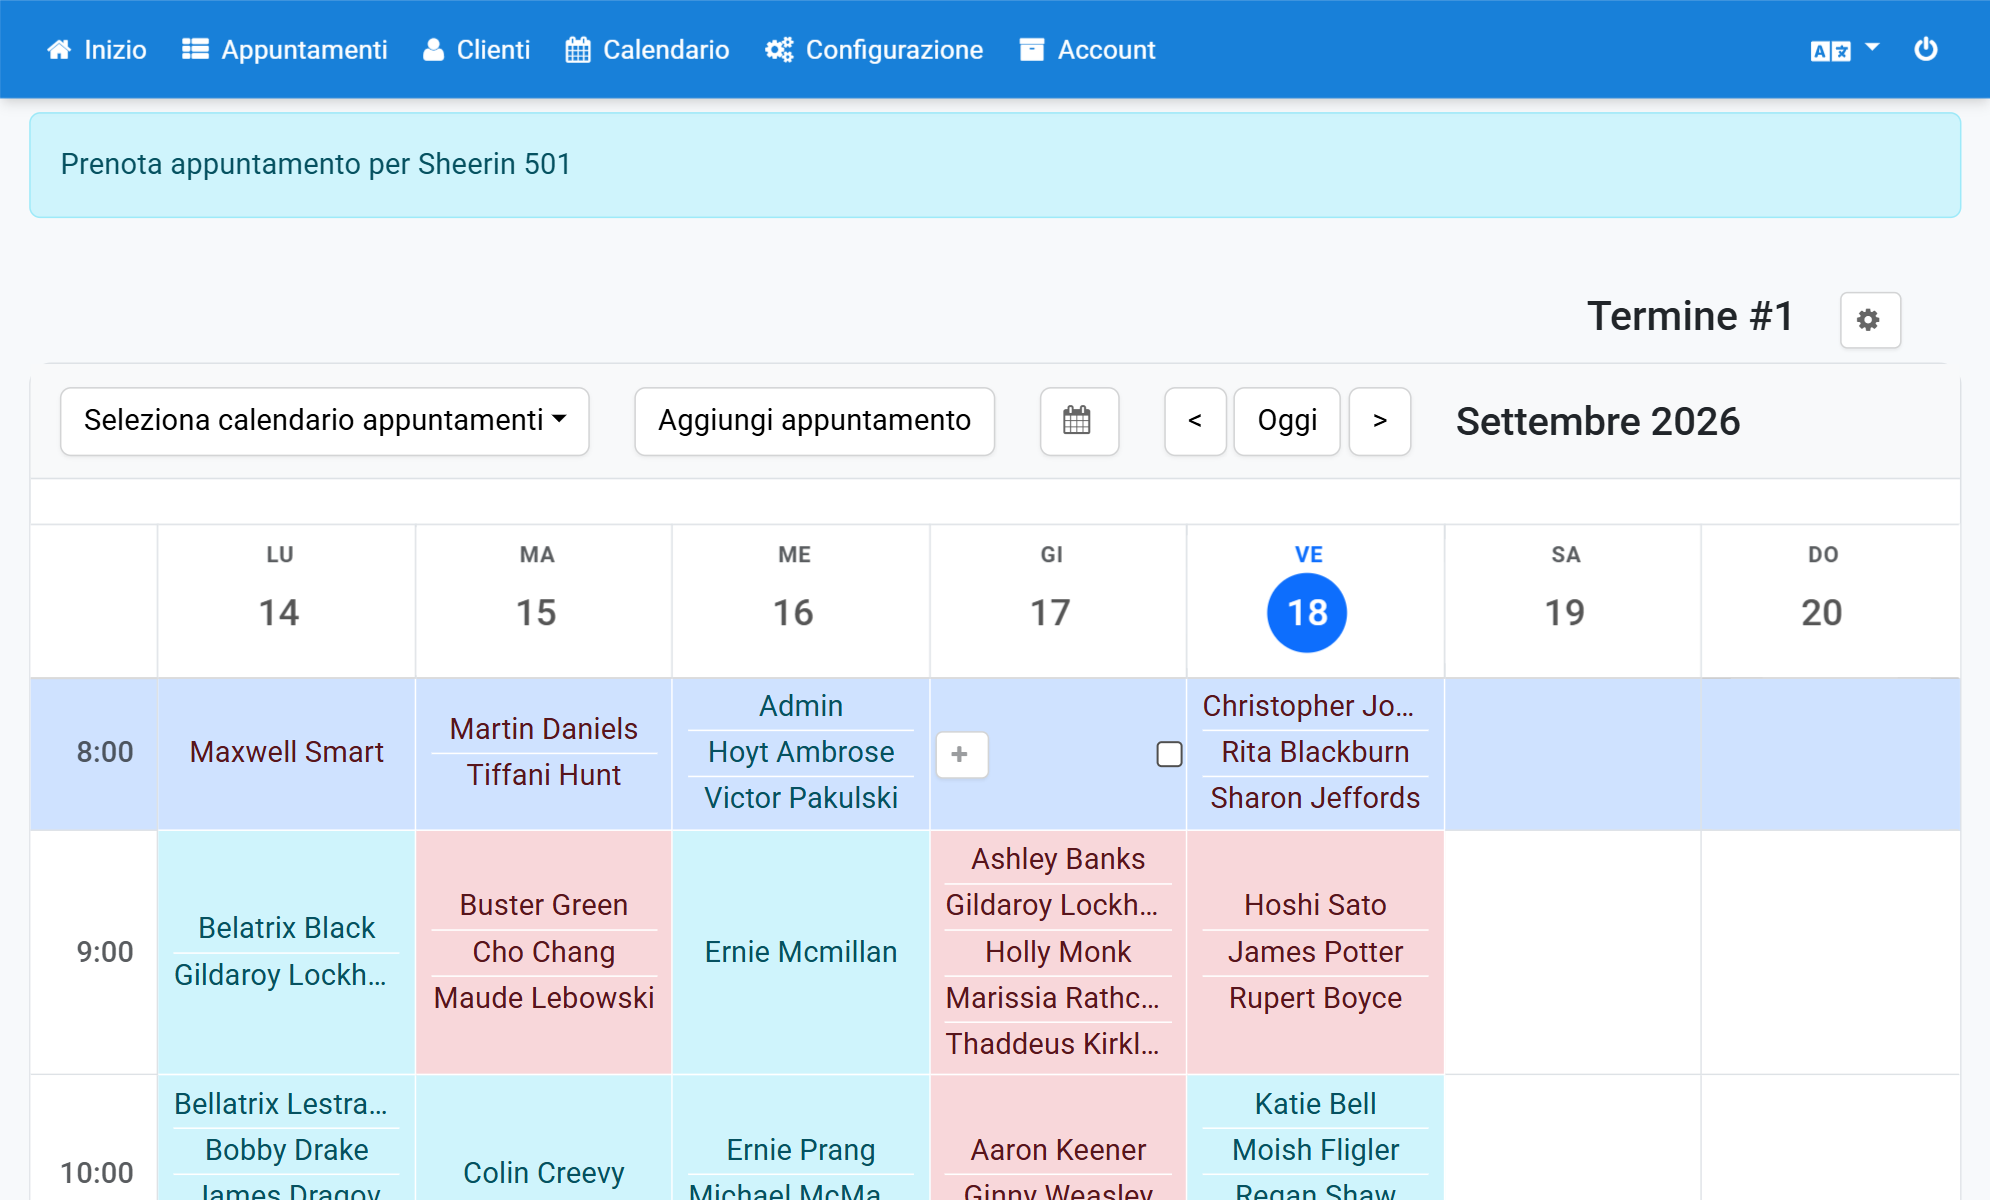Open Maxwell Smart appointment

[x=287, y=752]
